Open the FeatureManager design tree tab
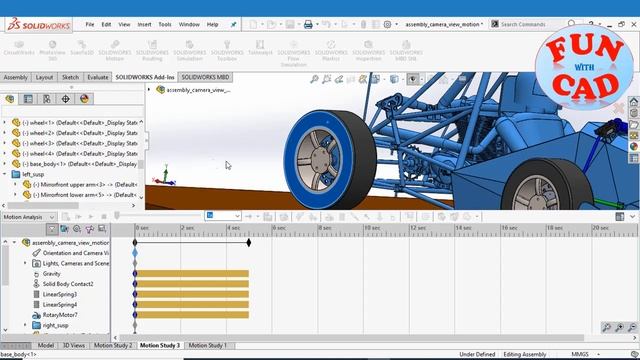This screenshot has width=640, height=360. click(x=10, y=99)
